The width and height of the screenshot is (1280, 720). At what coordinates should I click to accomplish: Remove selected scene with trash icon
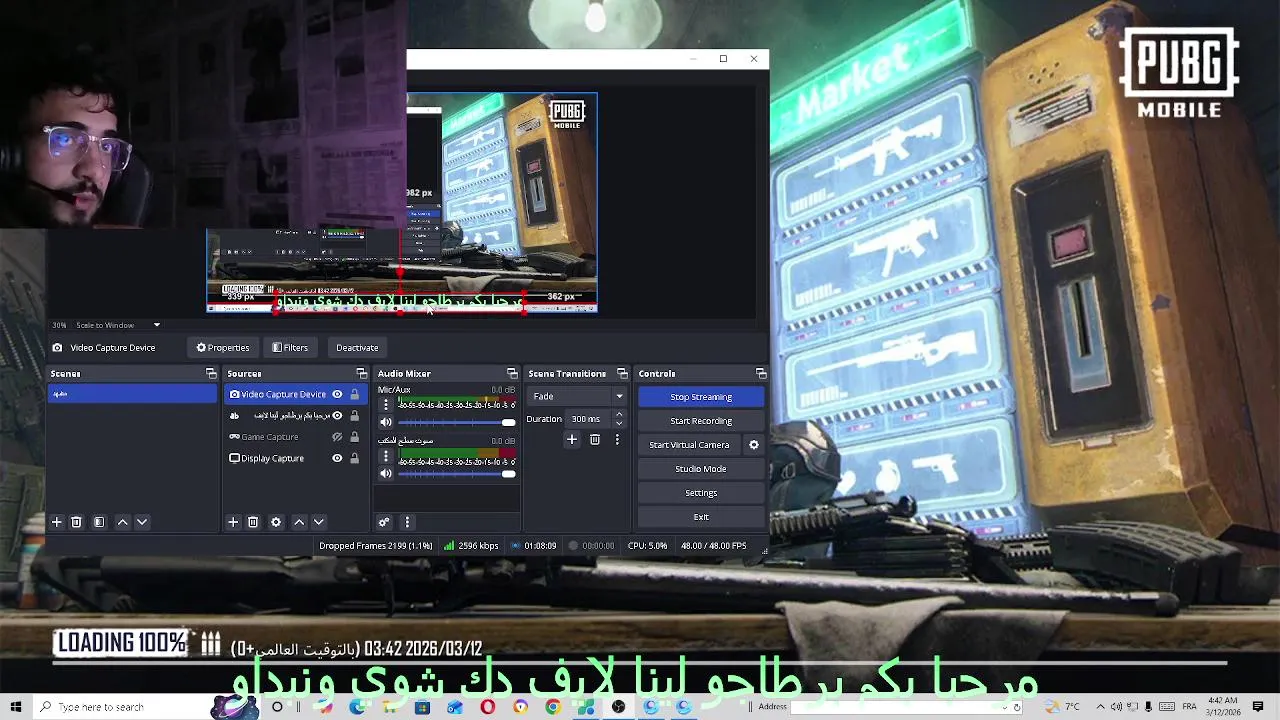(x=76, y=522)
